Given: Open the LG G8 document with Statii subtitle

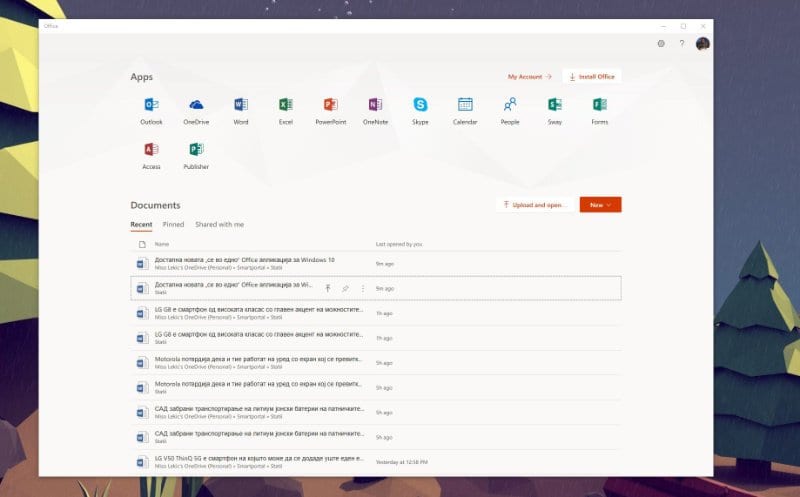Looking at the screenshot, I should tap(376, 338).
